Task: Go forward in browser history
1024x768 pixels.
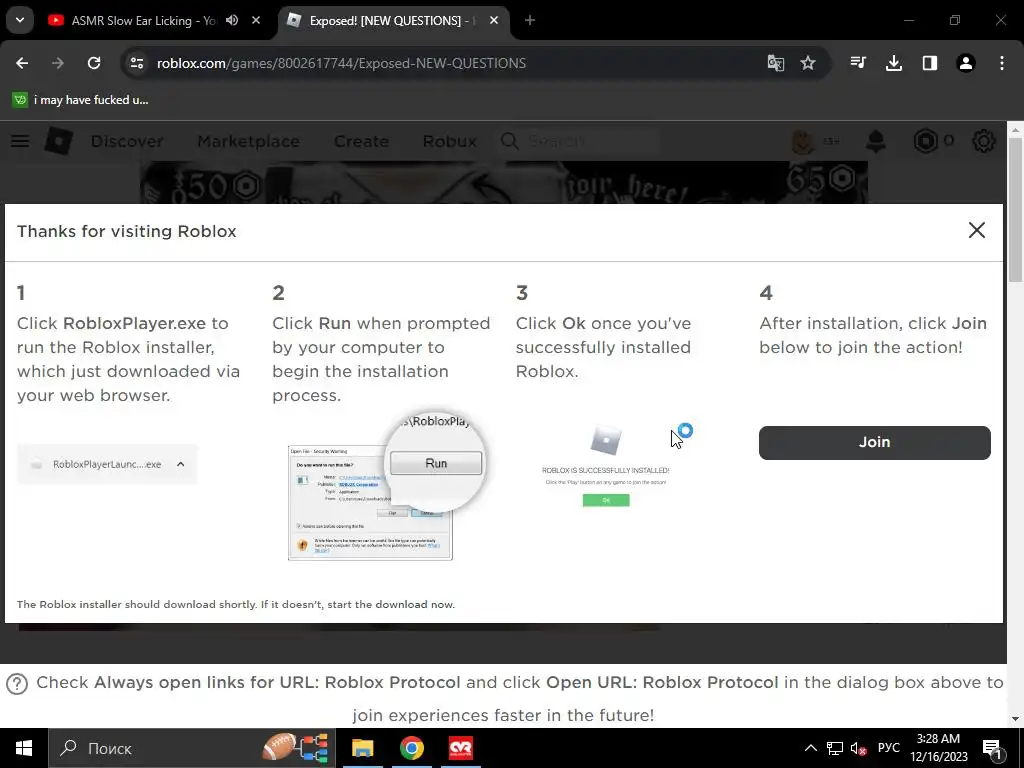Action: point(58,63)
